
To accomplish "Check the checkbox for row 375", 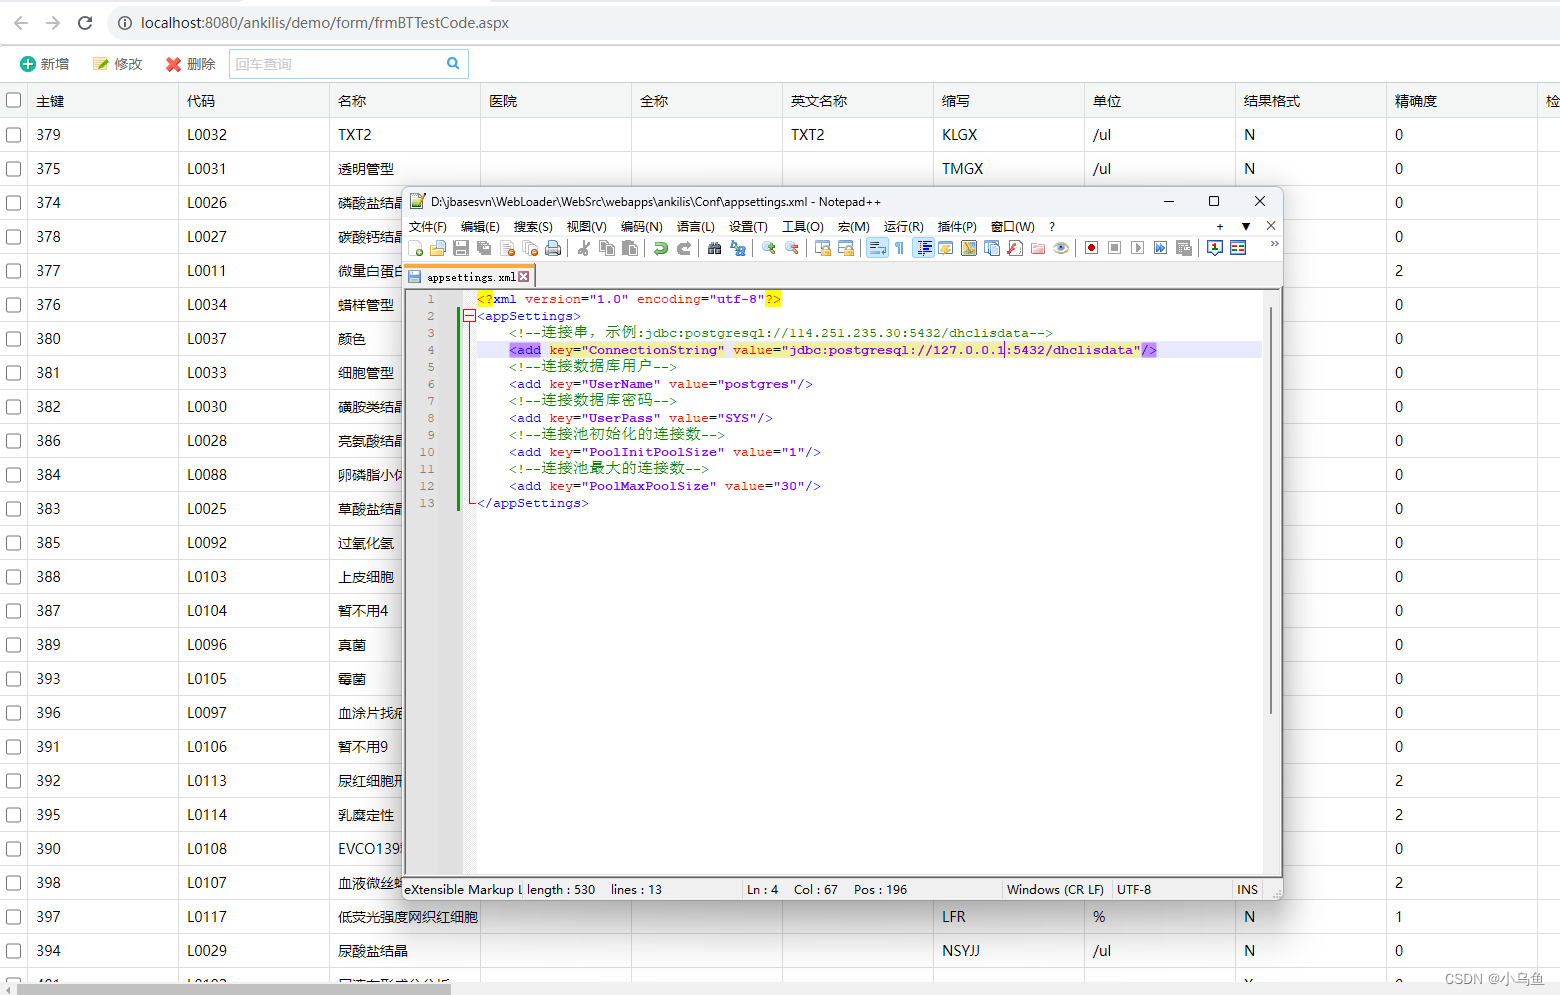I will (14, 168).
